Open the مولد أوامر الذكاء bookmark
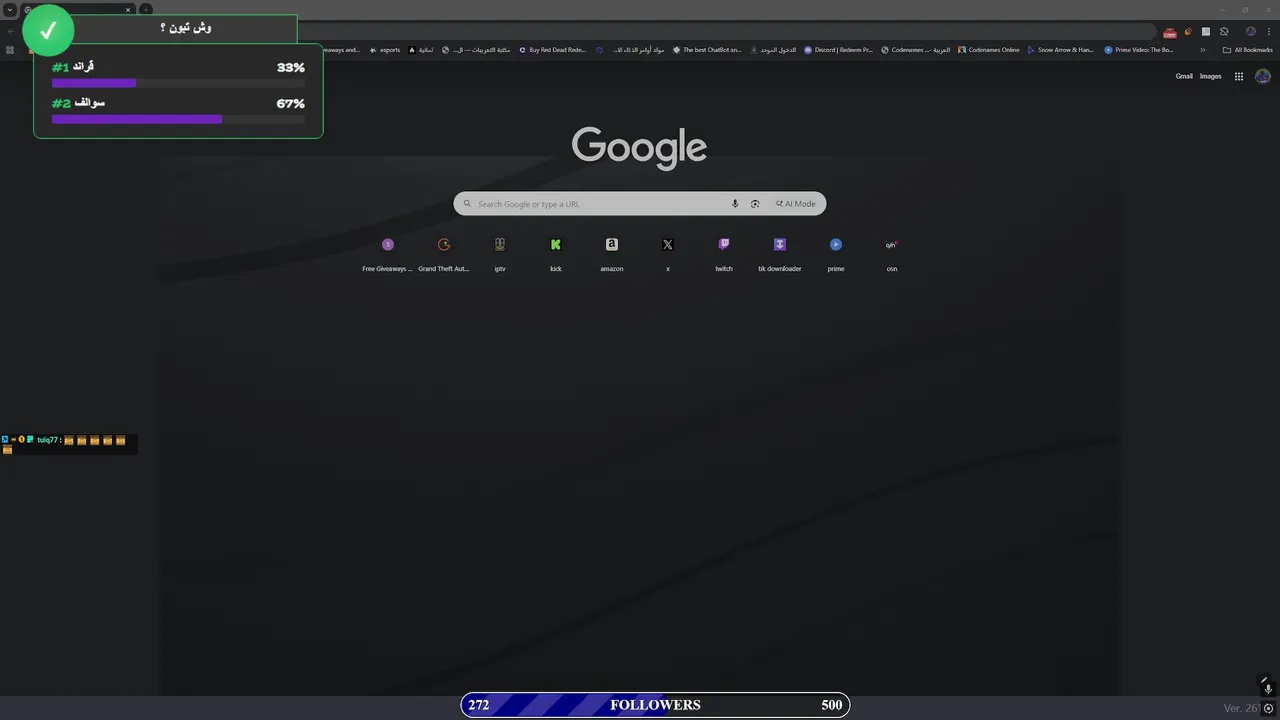Viewport: 1280px width, 720px height. pyautogui.click(x=631, y=50)
